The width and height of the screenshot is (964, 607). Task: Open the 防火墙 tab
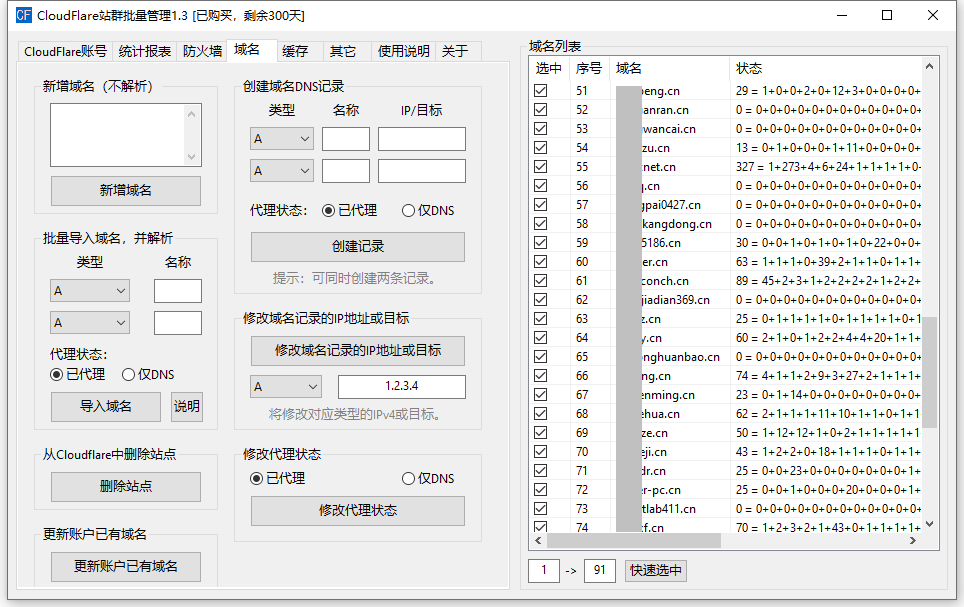coord(202,51)
